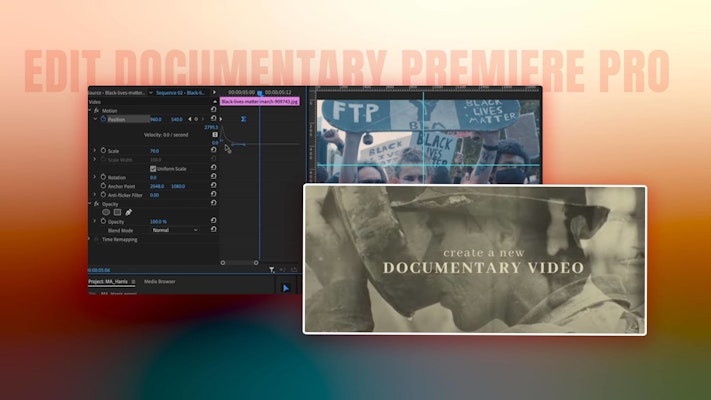Click the timecode 00:00:05:06 in Effect Controls
711x400 pixels.
click(x=99, y=270)
